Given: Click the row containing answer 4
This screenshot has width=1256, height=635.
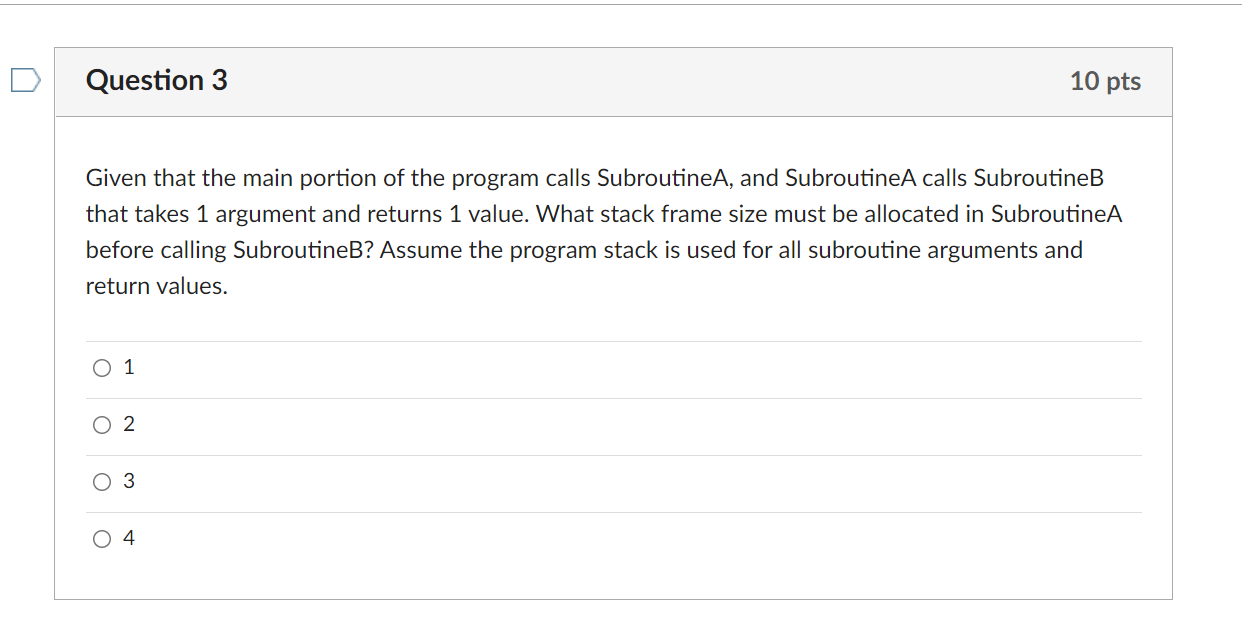Looking at the screenshot, I should [600, 538].
